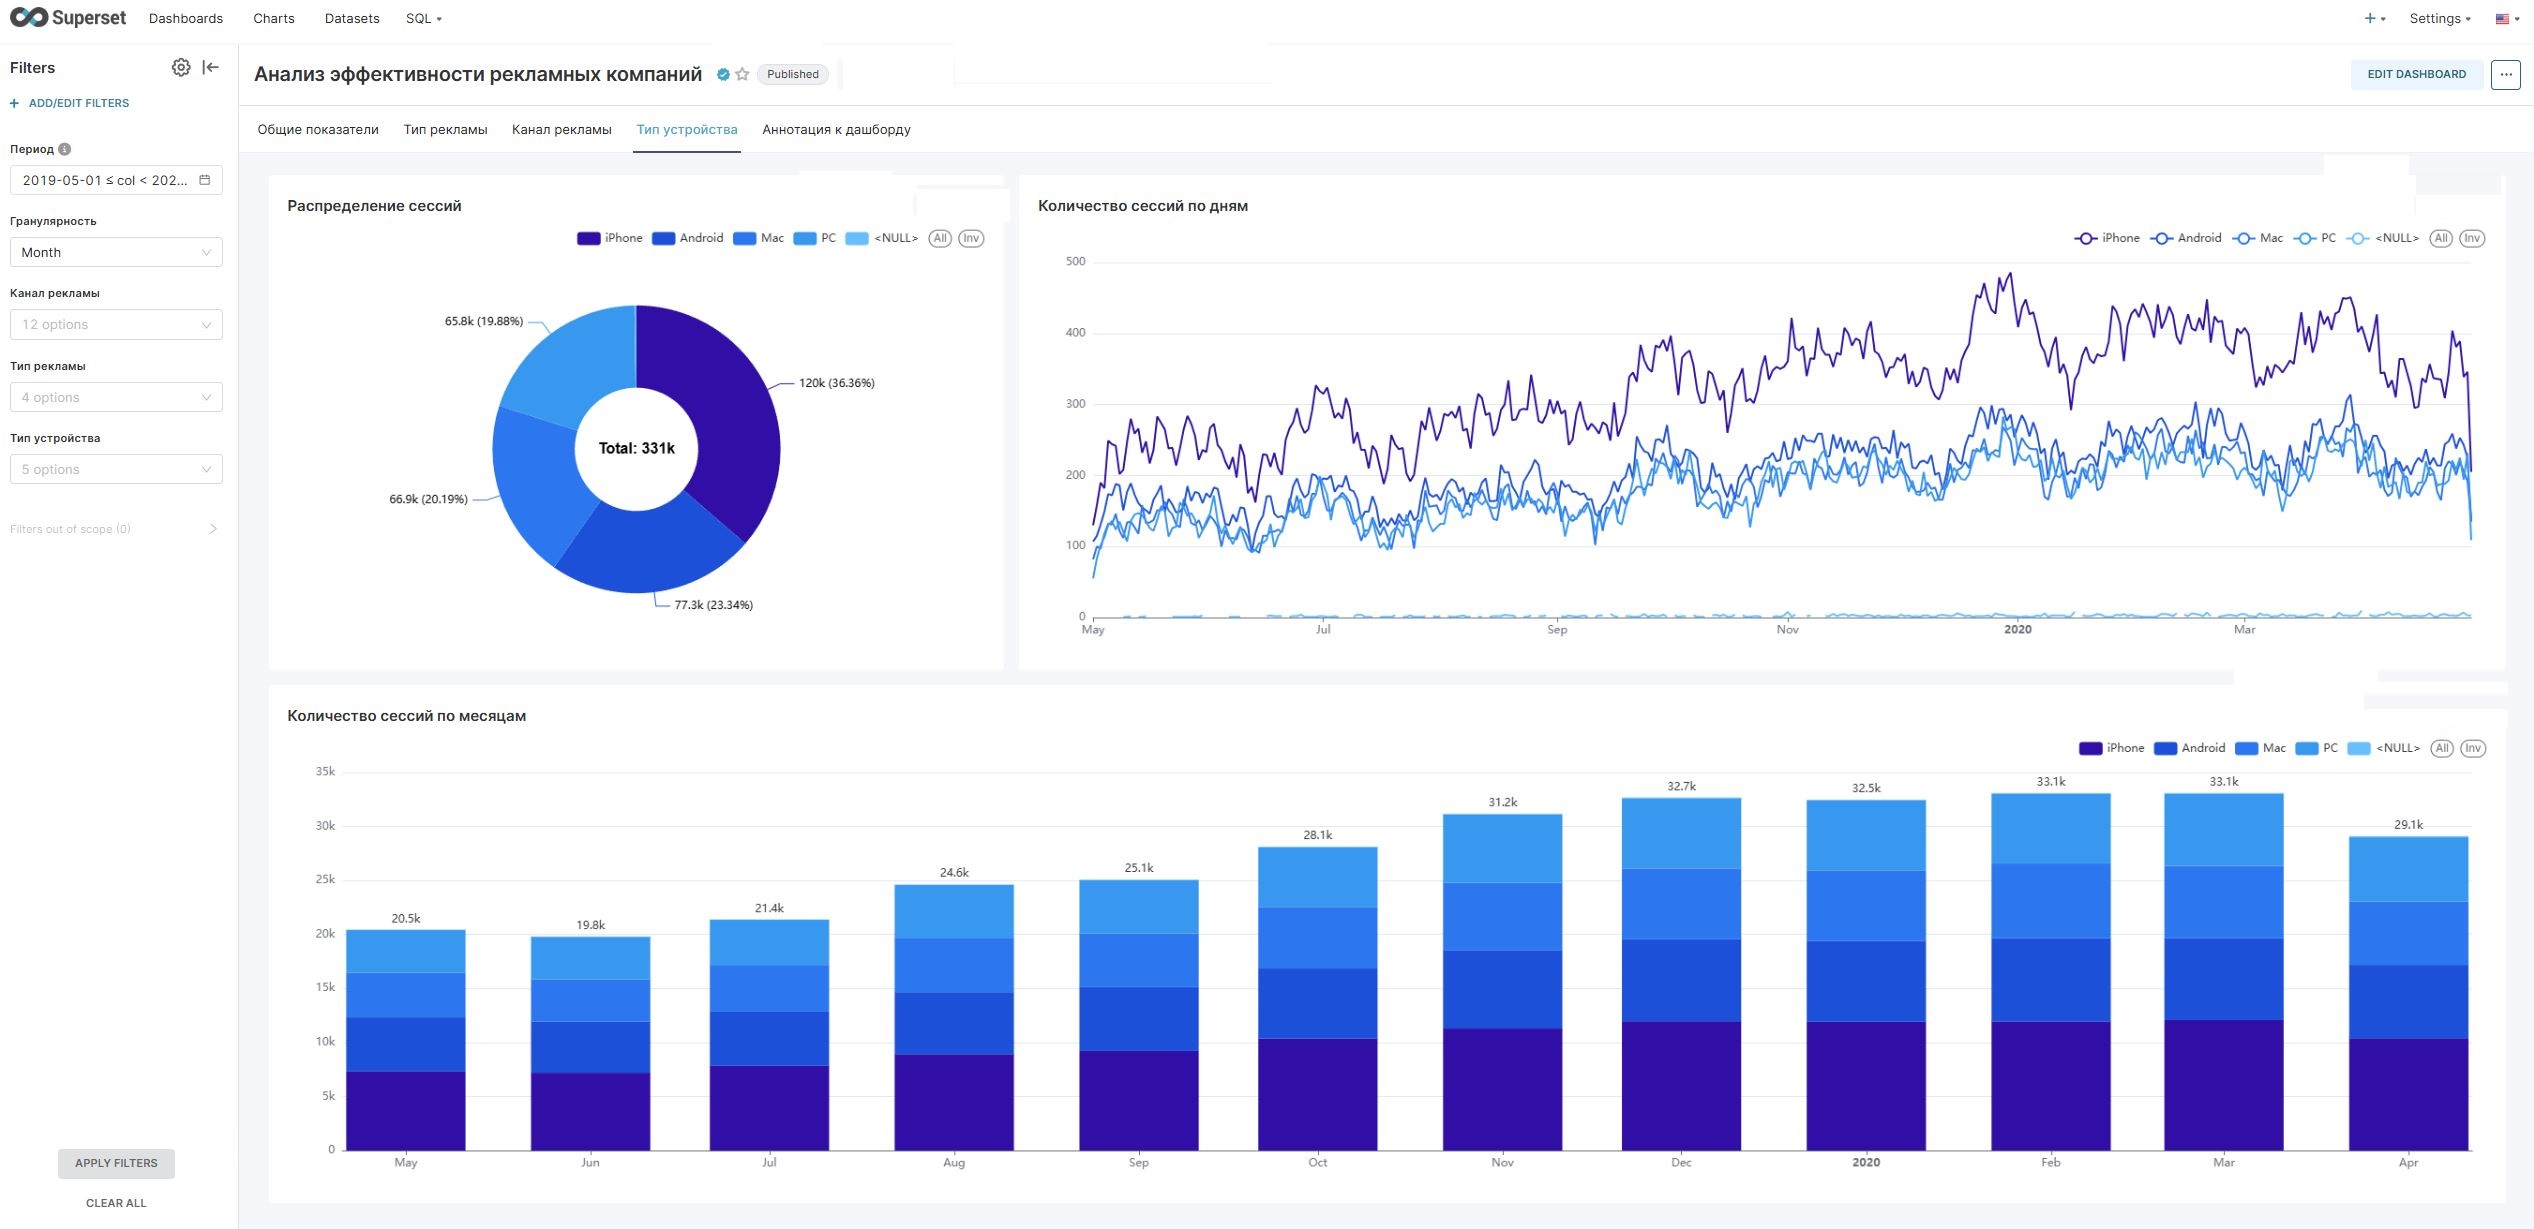The width and height of the screenshot is (2534, 1229).
Task: Expand Filters out of scope section
Action: coord(114,529)
